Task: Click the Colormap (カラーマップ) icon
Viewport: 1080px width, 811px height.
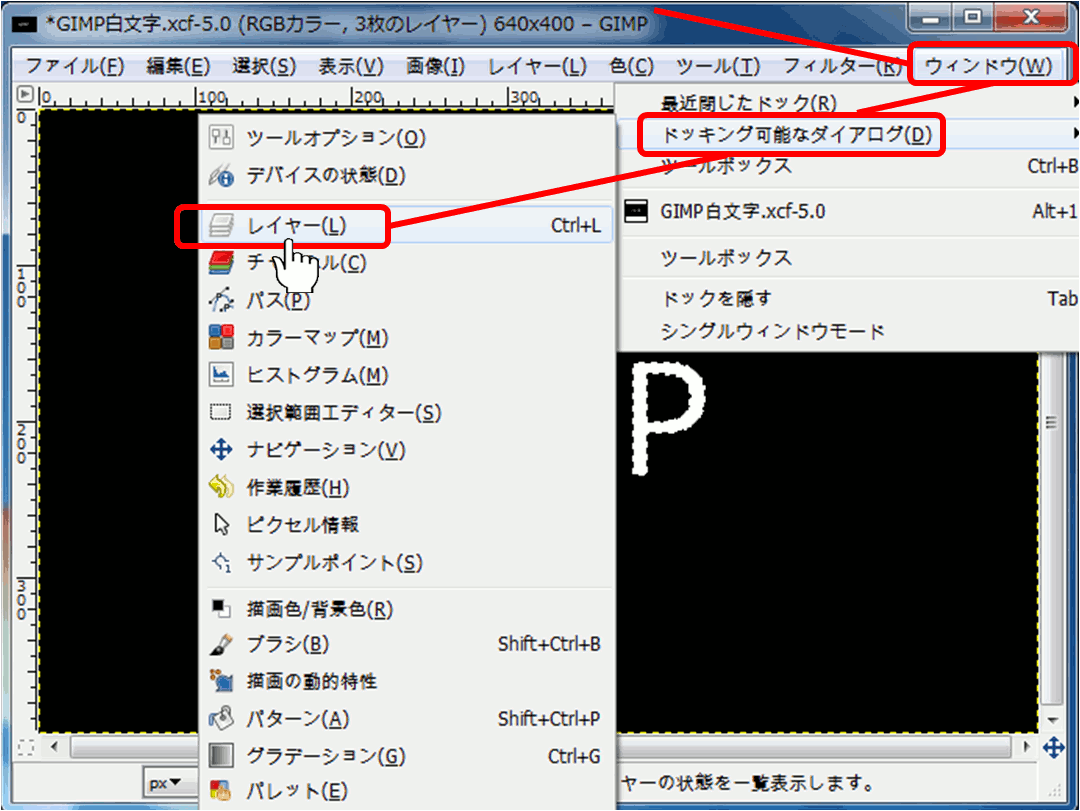Action: click(x=221, y=338)
